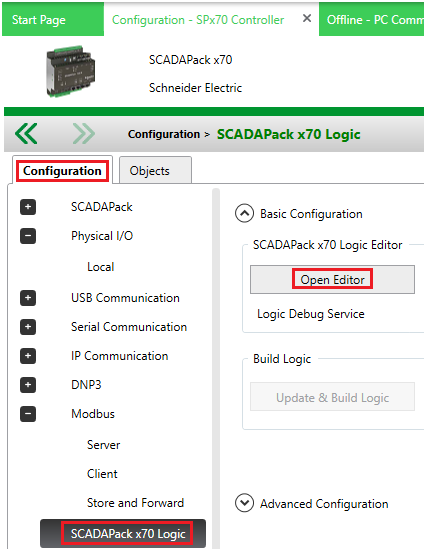Select Local under Physical I/O
Screen dimensions: 424x549
point(100,267)
